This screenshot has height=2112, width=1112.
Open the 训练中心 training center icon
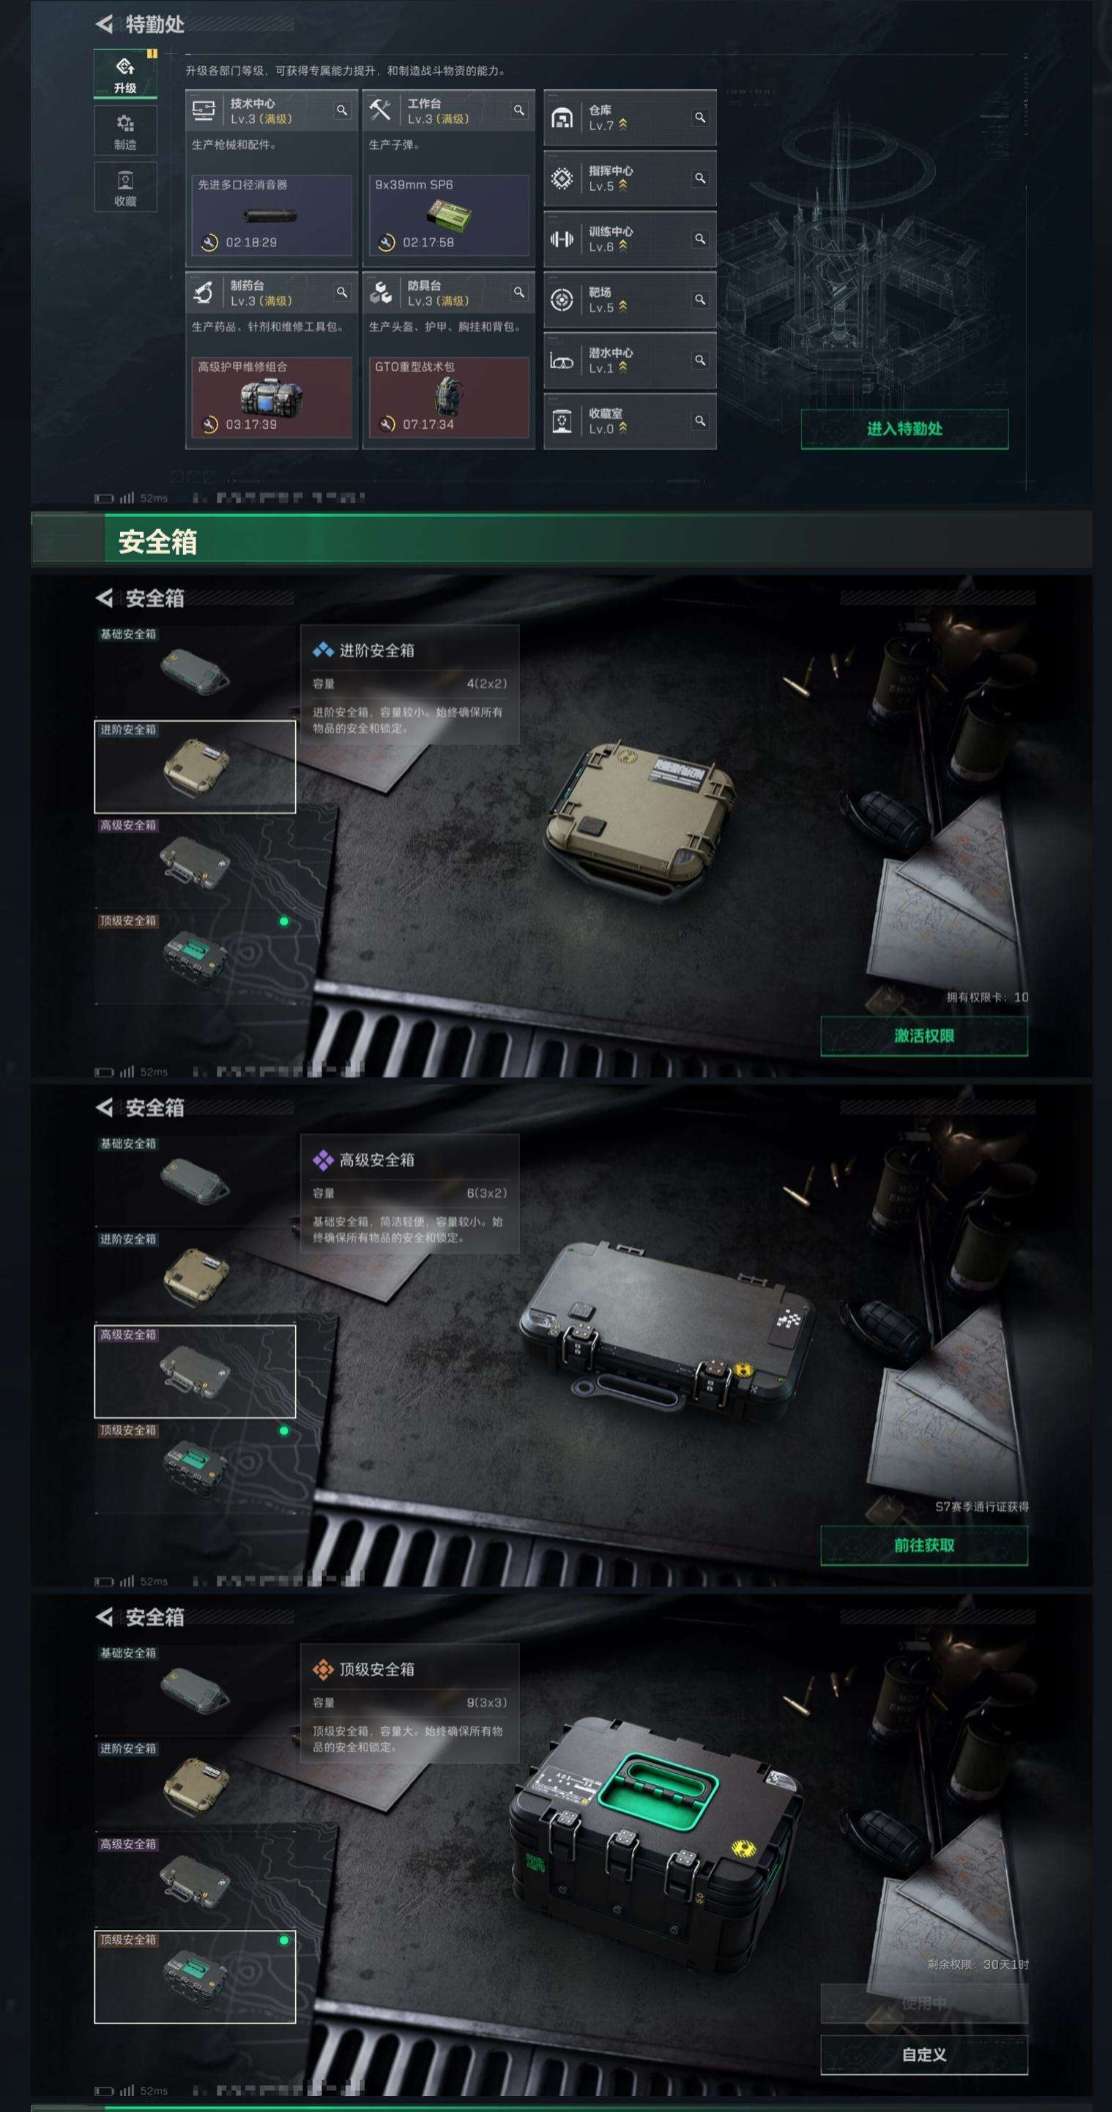(562, 239)
